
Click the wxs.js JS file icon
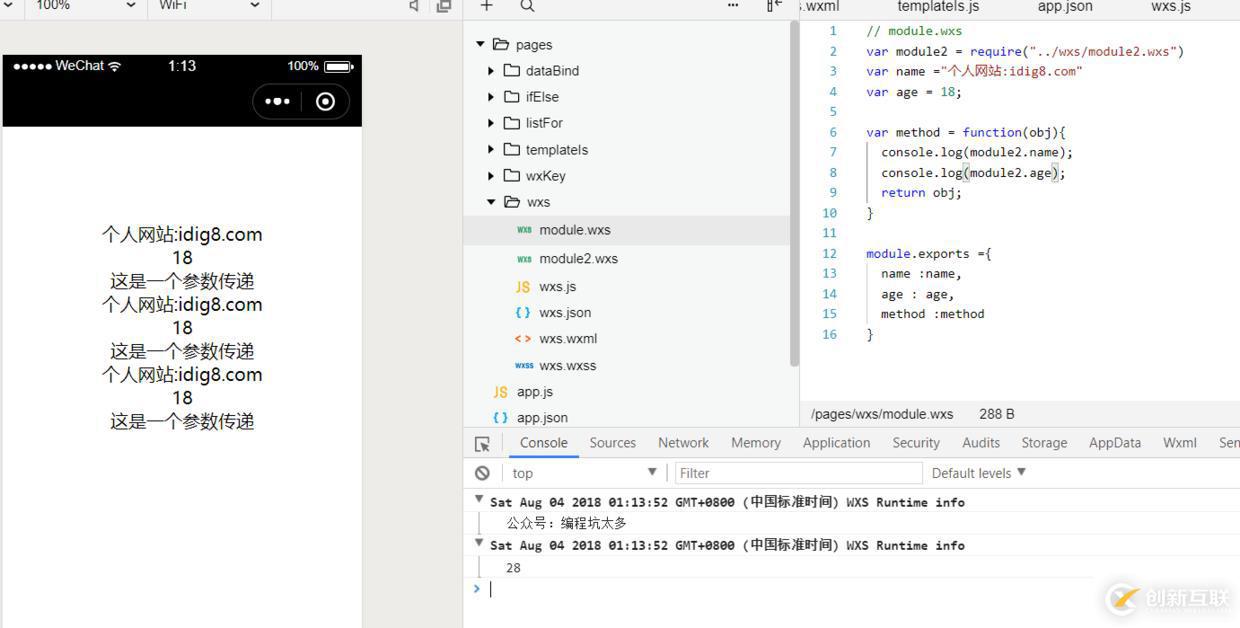pyautogui.click(x=523, y=287)
